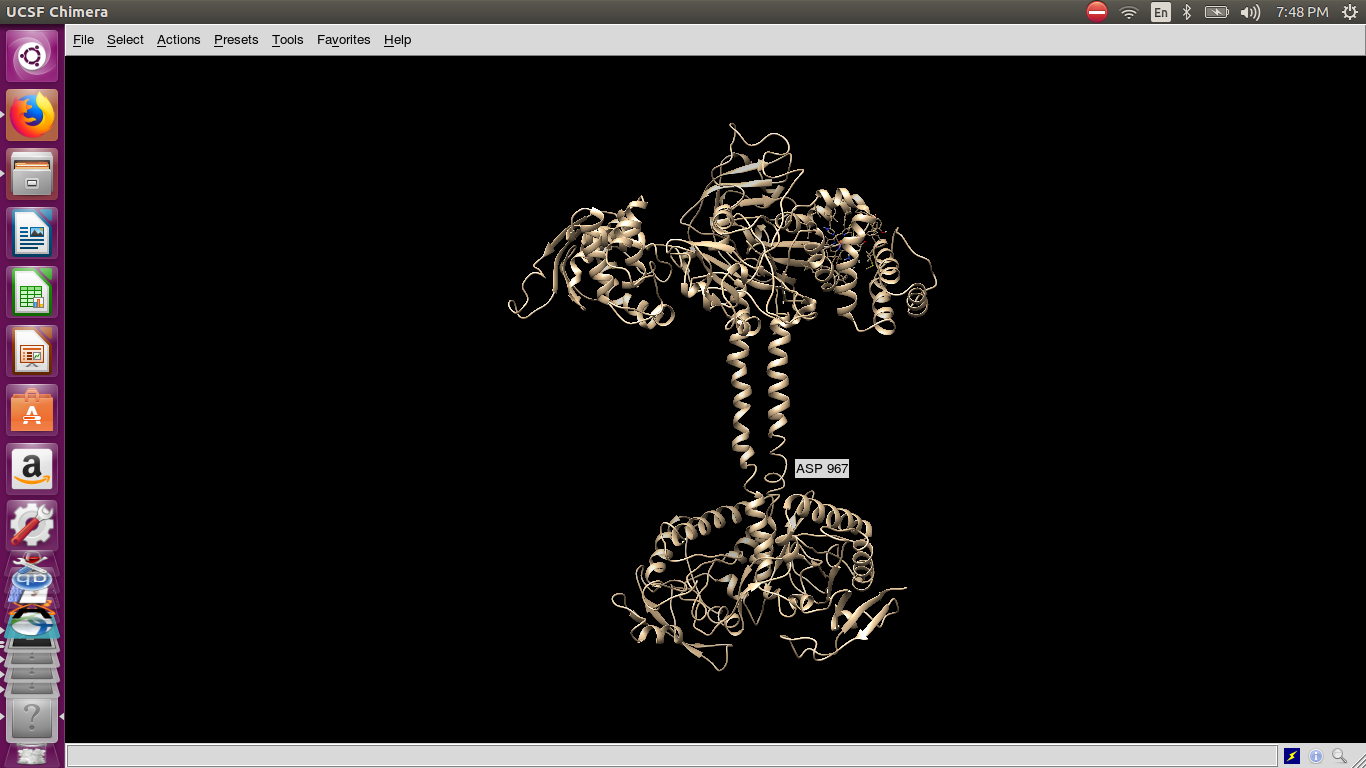Open LibreOffice Writer from the dock
1366x768 pixels.
[32, 234]
